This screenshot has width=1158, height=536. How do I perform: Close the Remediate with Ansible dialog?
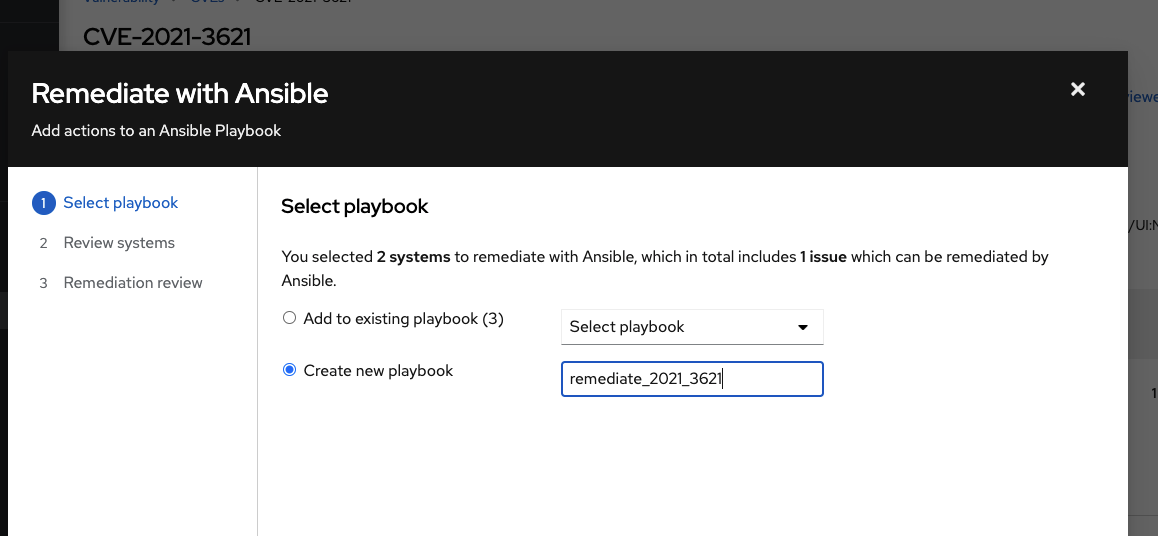1078,89
